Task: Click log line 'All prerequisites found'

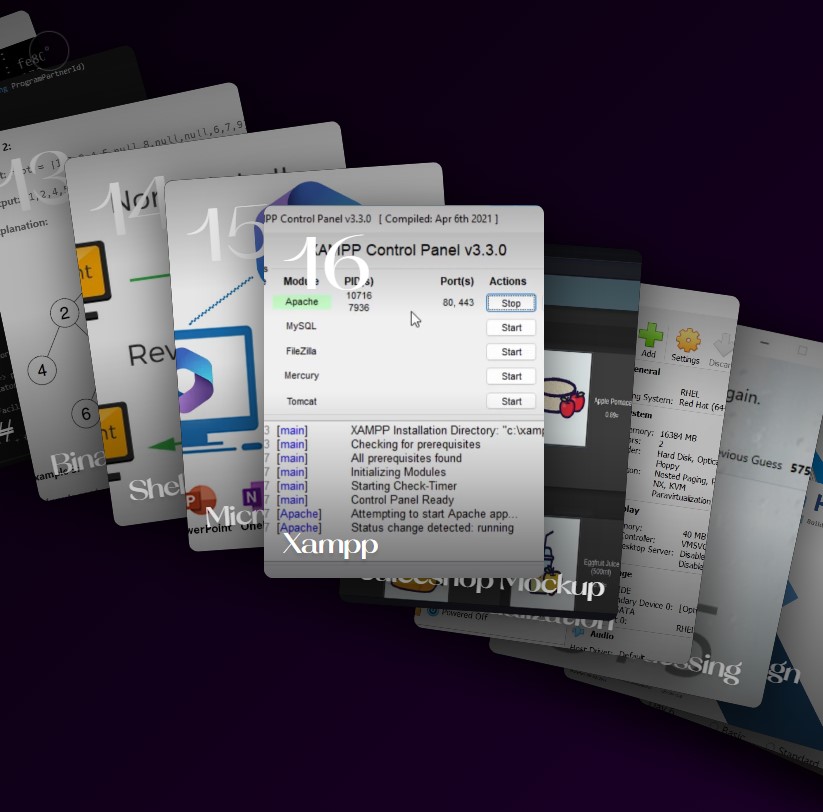Action: tap(406, 458)
